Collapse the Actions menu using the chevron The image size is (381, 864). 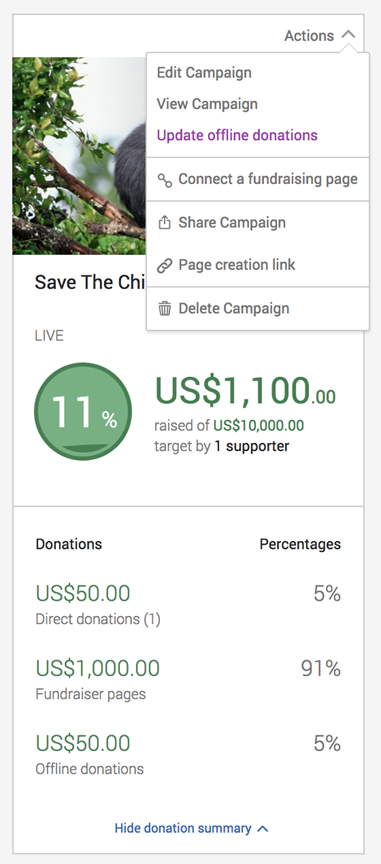(x=348, y=35)
